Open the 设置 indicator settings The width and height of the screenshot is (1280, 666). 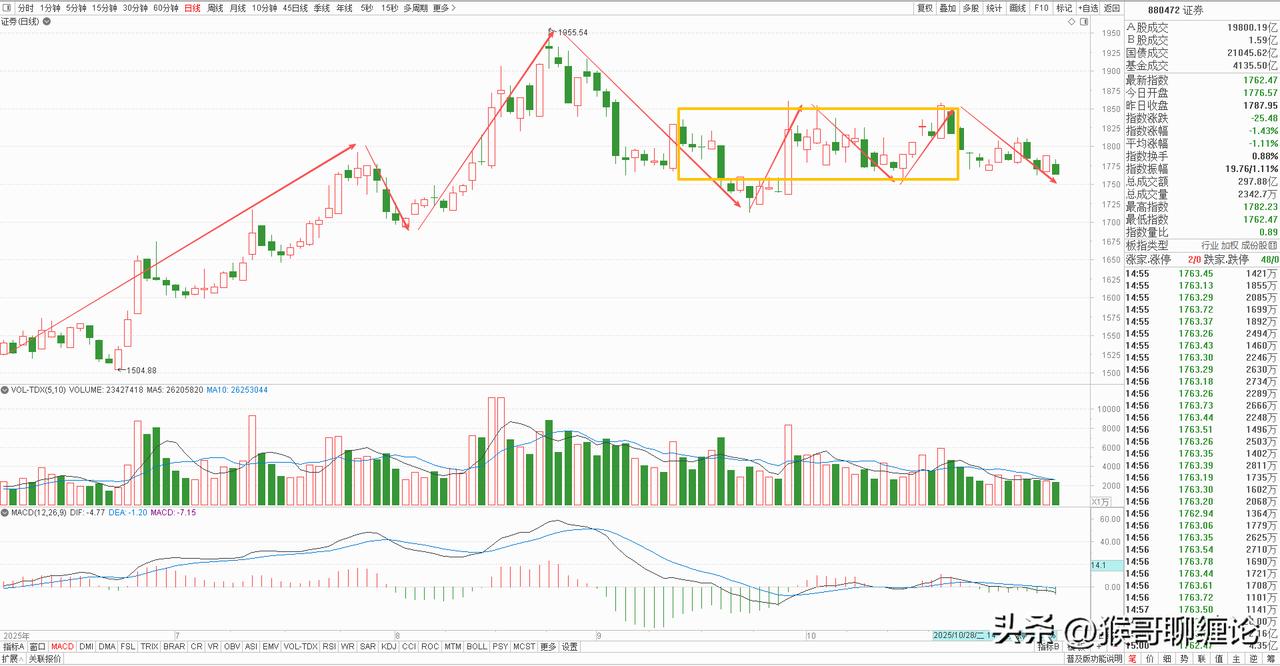point(570,646)
